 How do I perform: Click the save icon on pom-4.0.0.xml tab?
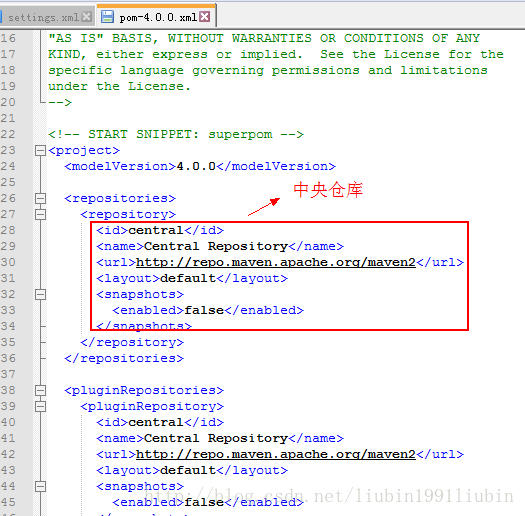click(x=107, y=16)
